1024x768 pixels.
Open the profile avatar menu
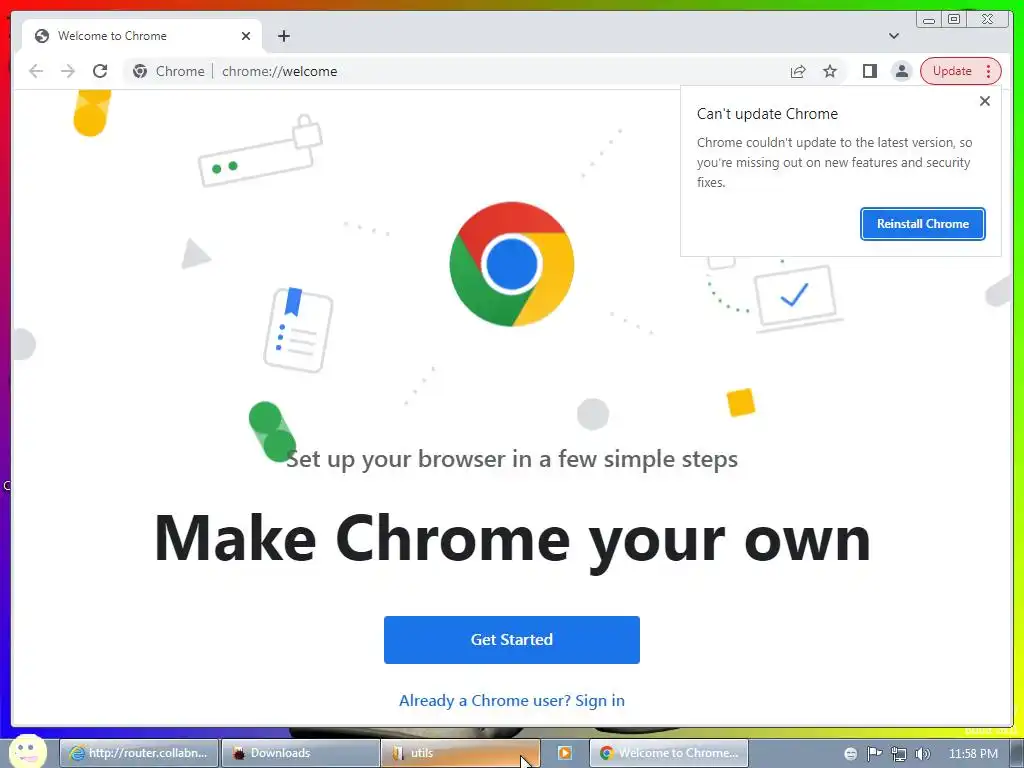902,71
